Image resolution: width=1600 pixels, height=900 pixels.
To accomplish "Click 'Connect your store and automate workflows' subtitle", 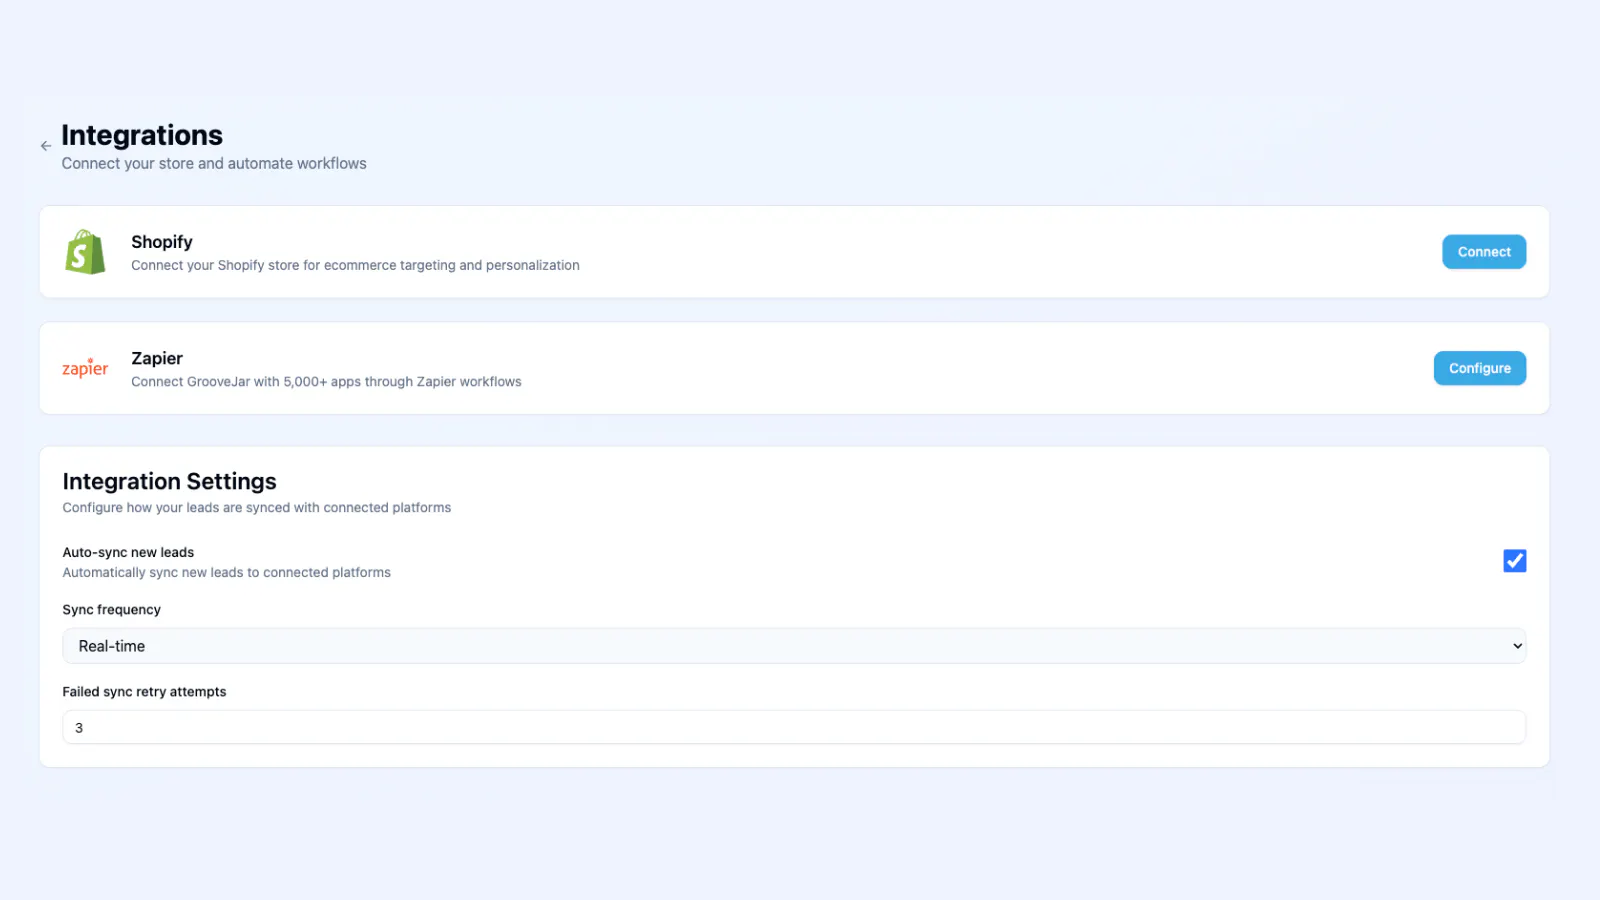I will point(214,163).
